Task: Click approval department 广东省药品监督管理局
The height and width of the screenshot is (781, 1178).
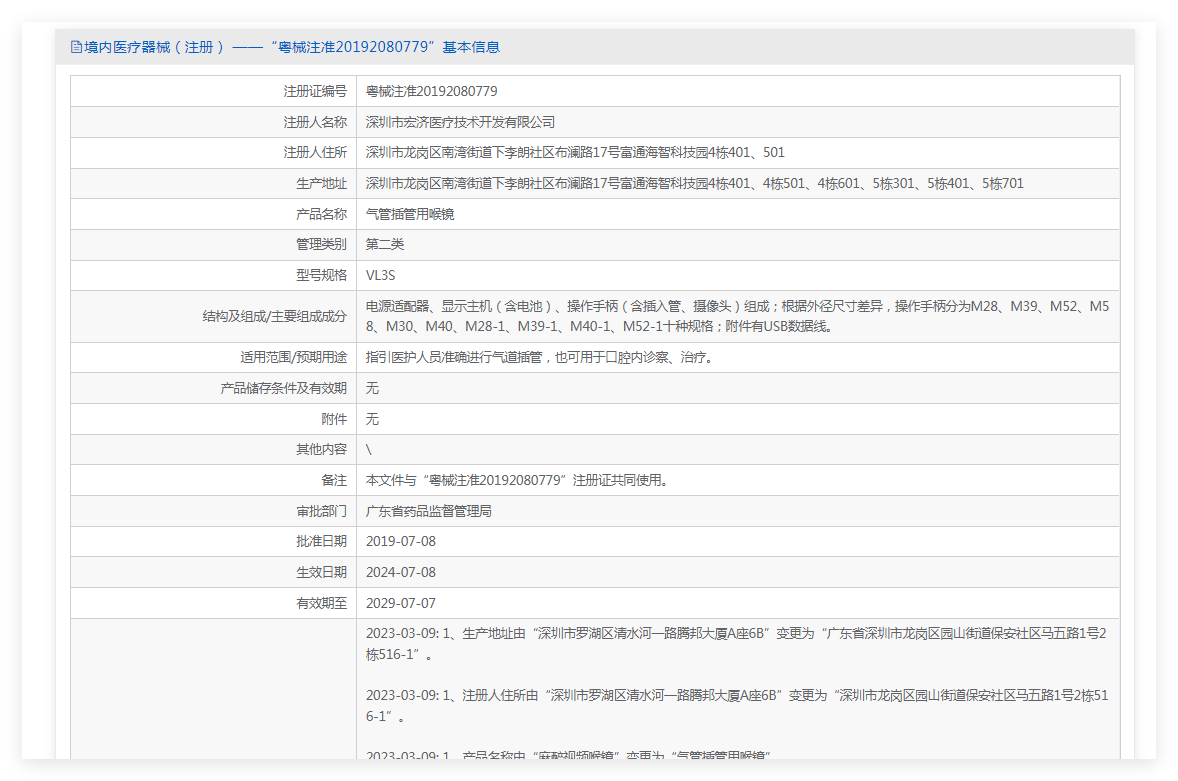Action: coord(428,511)
